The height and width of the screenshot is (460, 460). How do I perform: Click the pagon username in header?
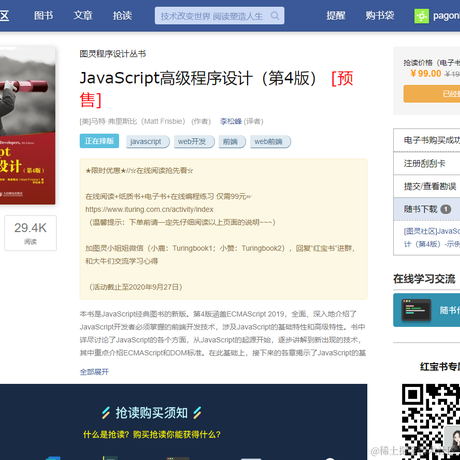coord(446,16)
